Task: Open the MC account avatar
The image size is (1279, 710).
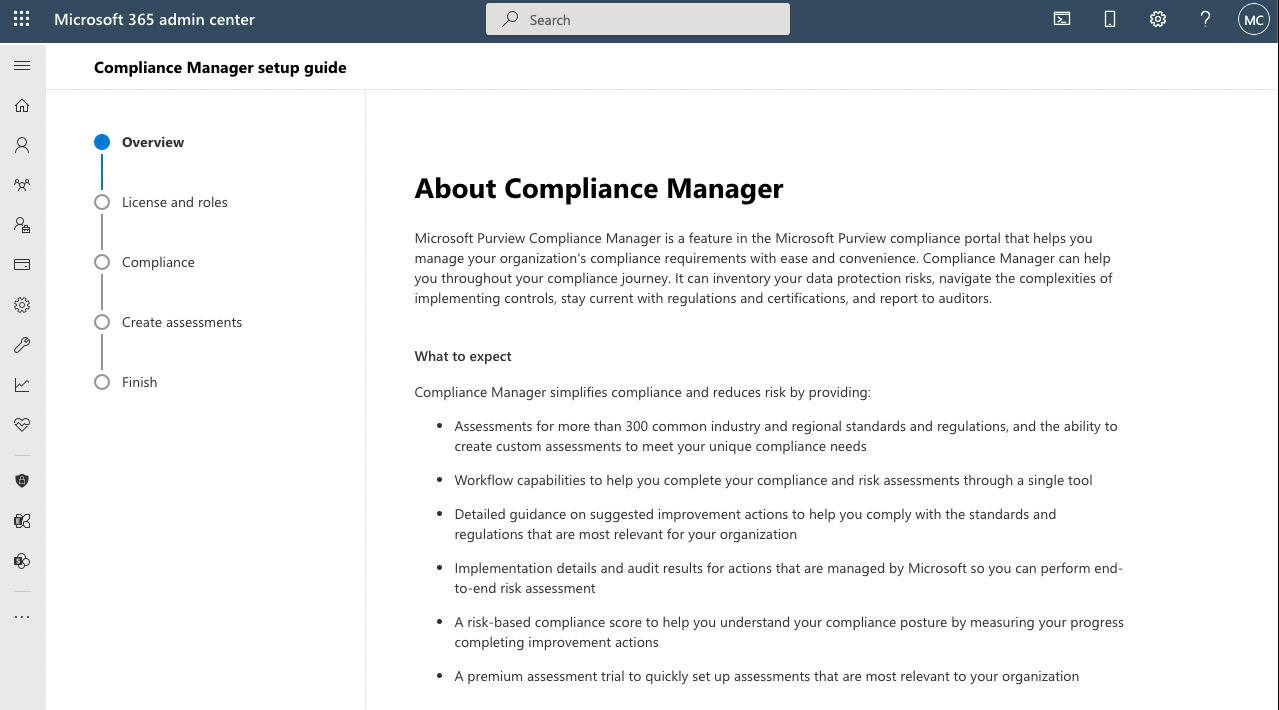Action: click(1253, 18)
